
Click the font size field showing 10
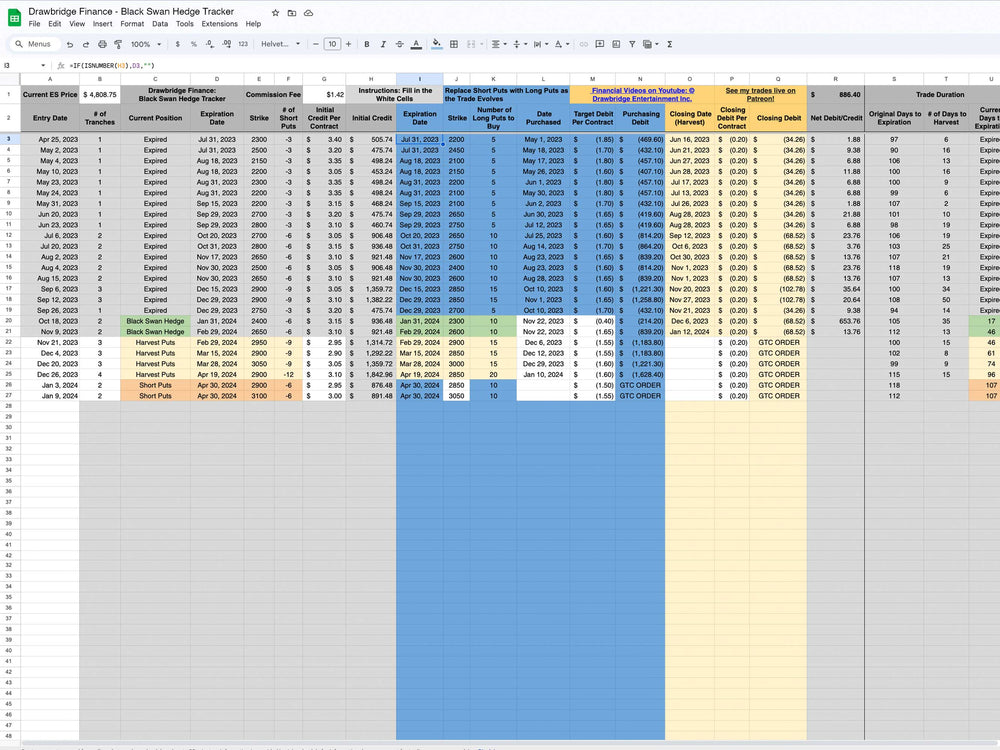click(332, 45)
